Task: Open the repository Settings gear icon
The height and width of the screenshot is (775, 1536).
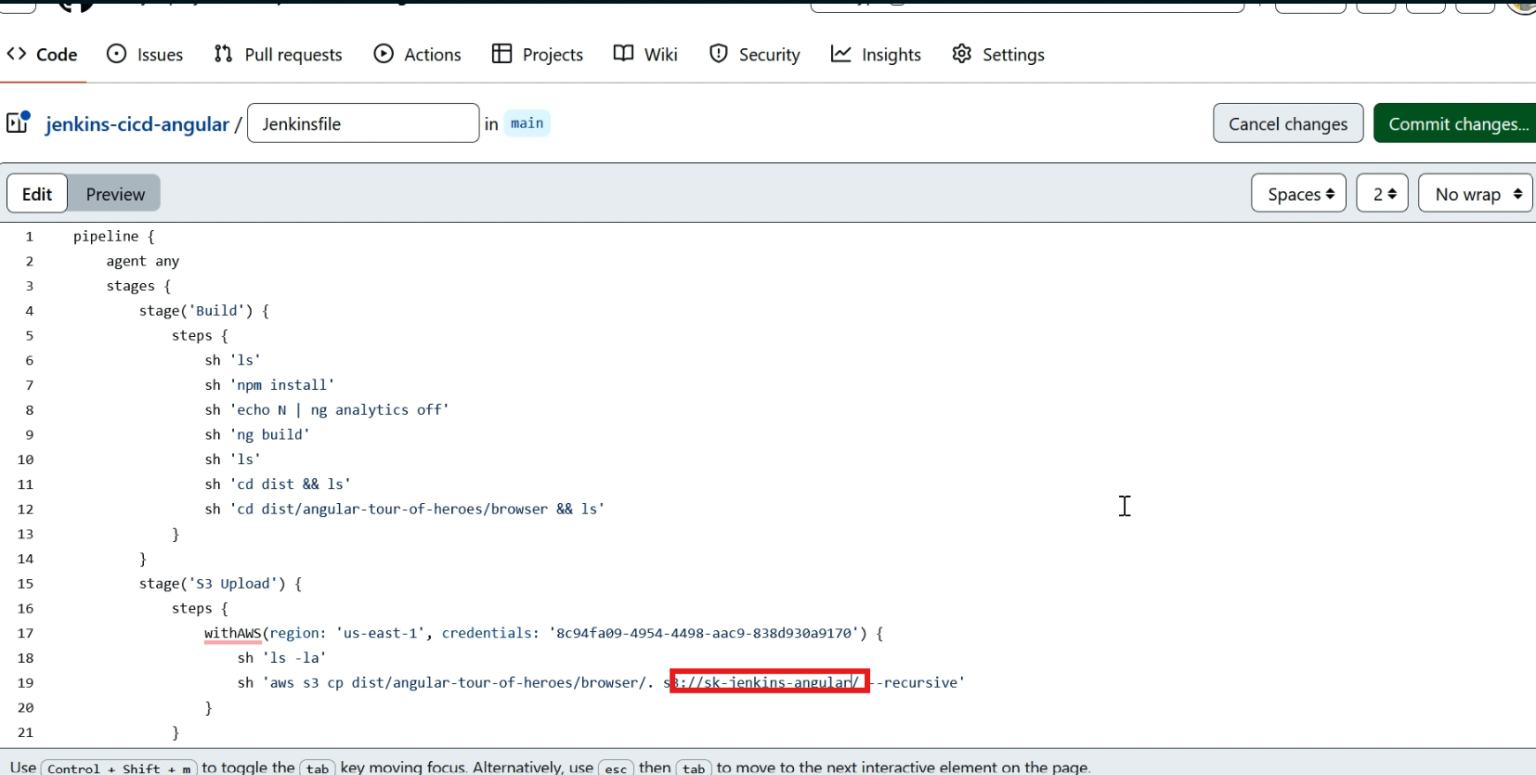Action: tap(961, 54)
